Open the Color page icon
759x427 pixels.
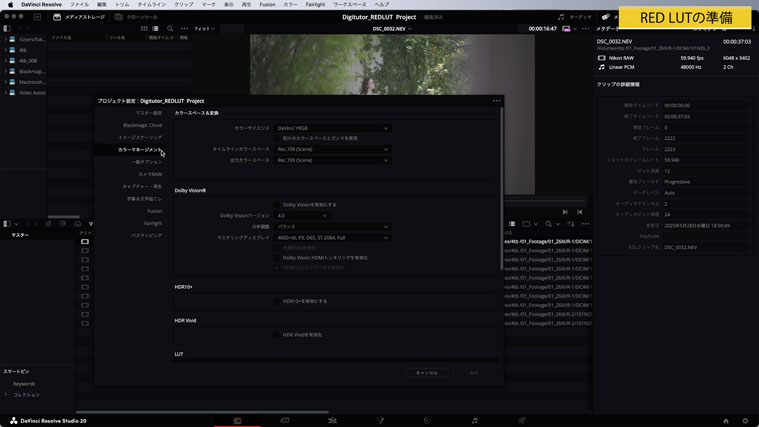(427, 420)
